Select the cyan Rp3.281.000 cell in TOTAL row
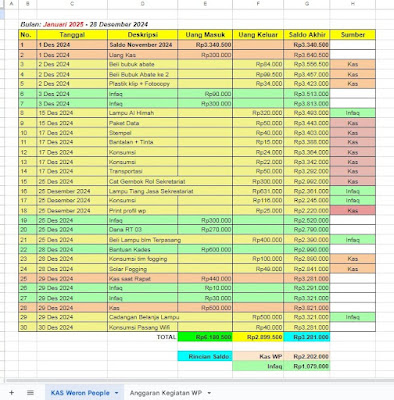 pyautogui.click(x=307, y=337)
